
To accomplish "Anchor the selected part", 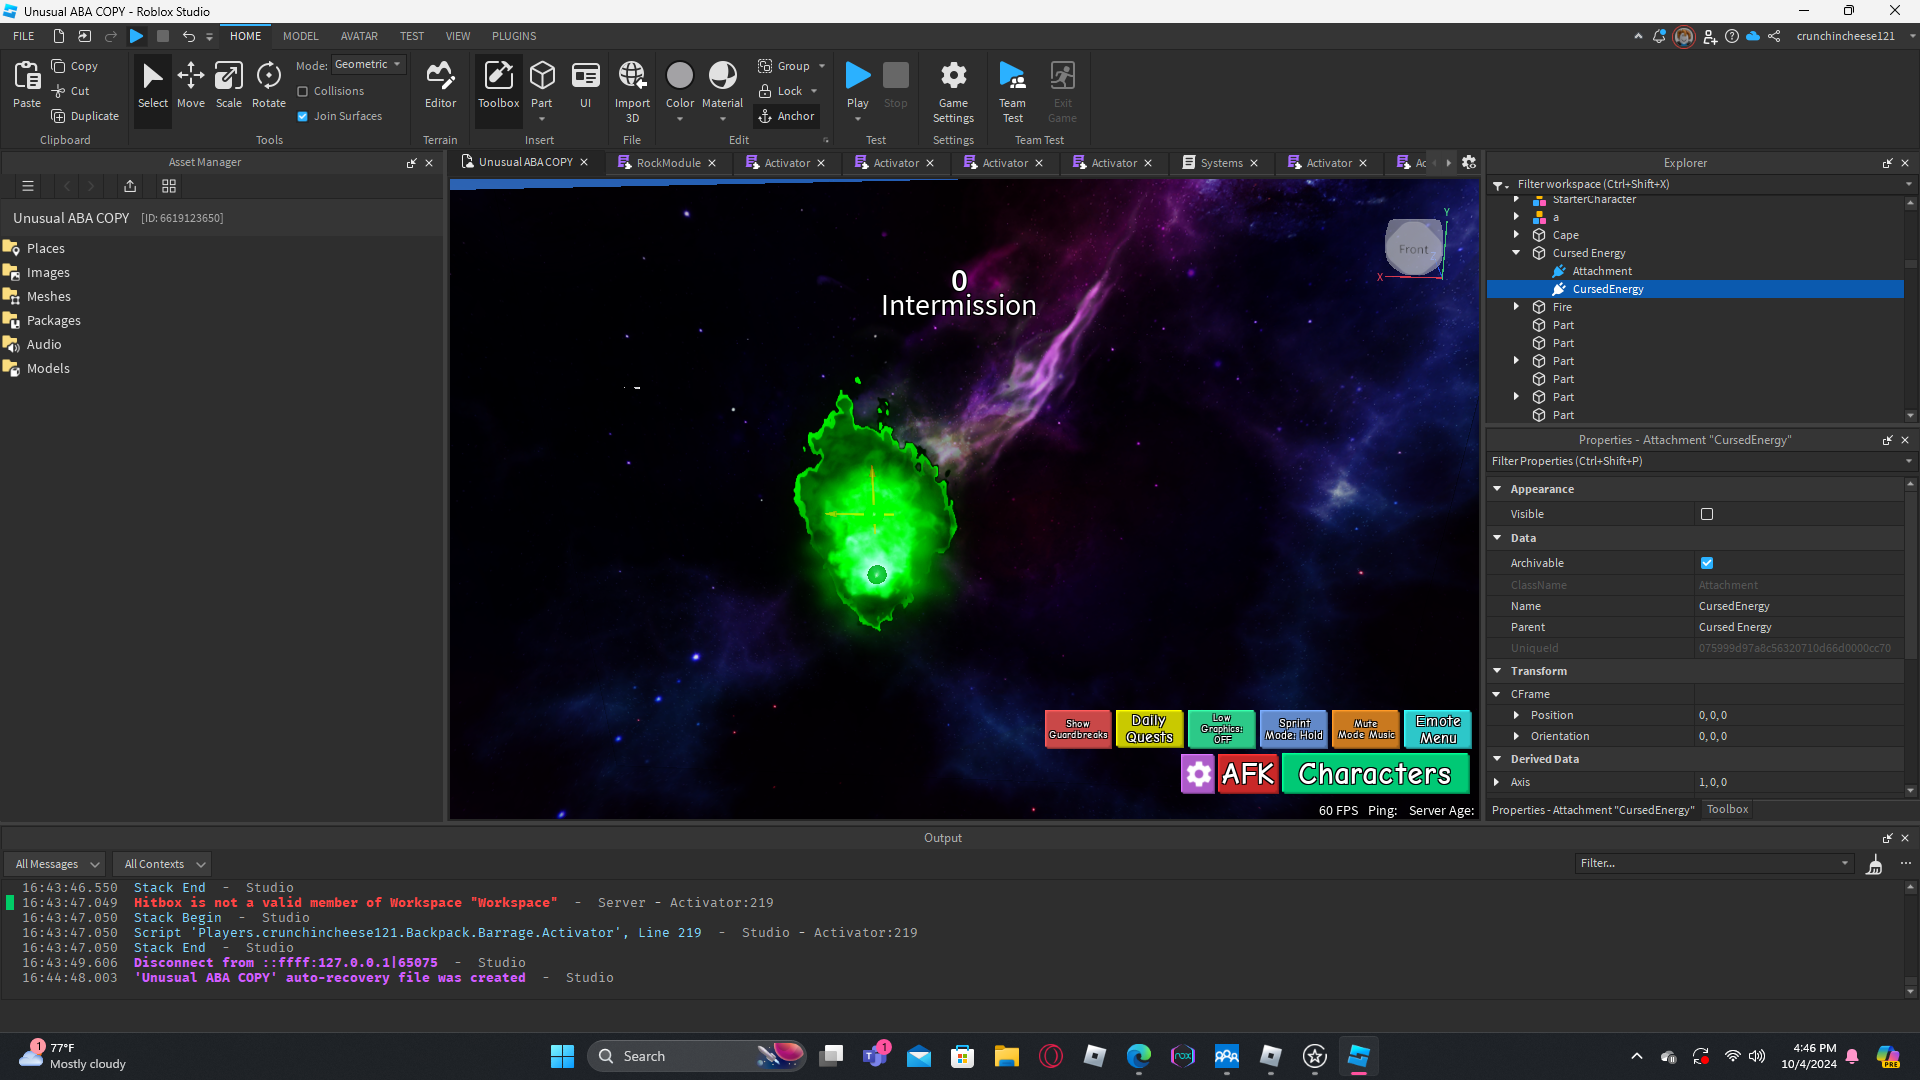I will pyautogui.click(x=786, y=116).
